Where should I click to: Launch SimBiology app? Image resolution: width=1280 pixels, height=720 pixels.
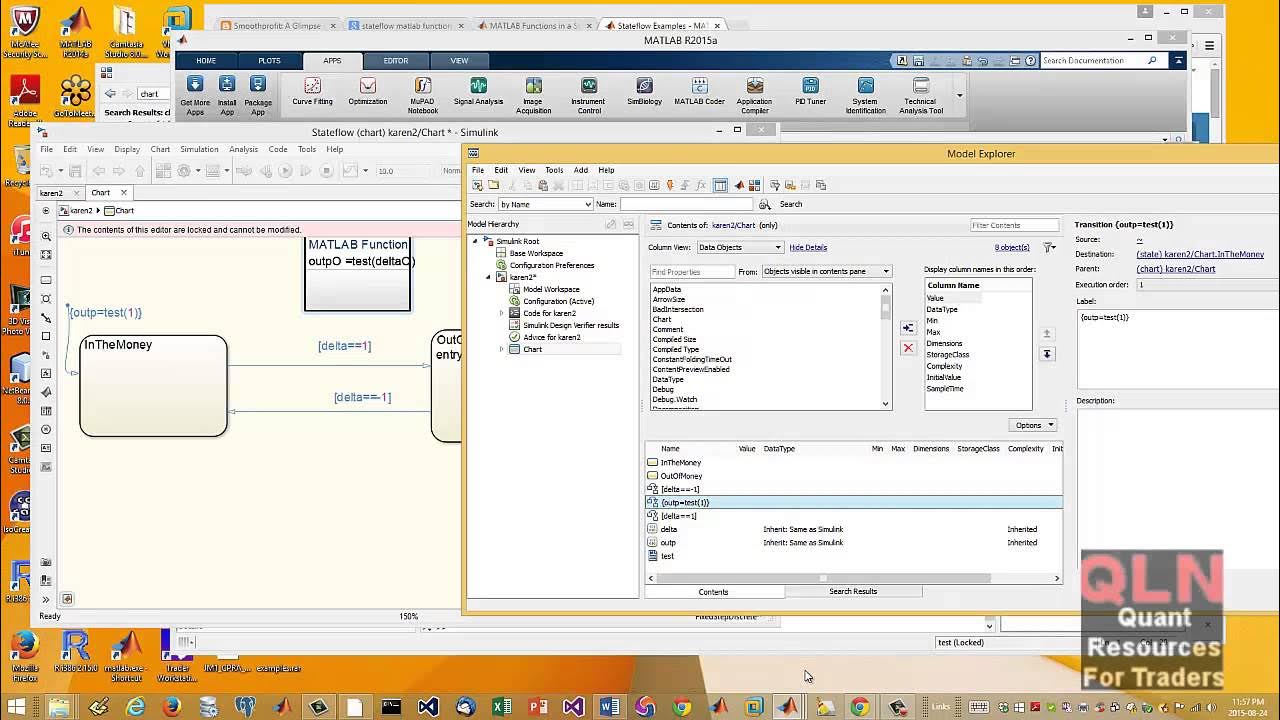coord(644,92)
